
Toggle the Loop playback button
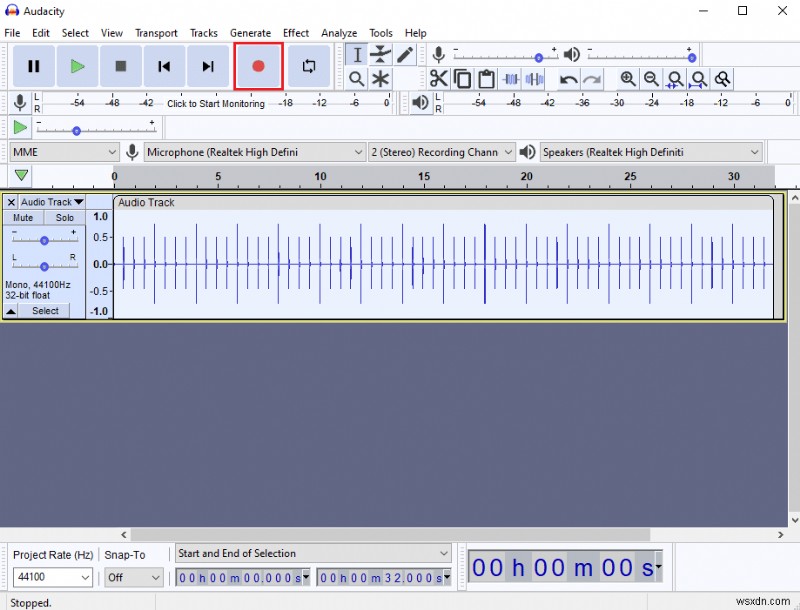(309, 66)
